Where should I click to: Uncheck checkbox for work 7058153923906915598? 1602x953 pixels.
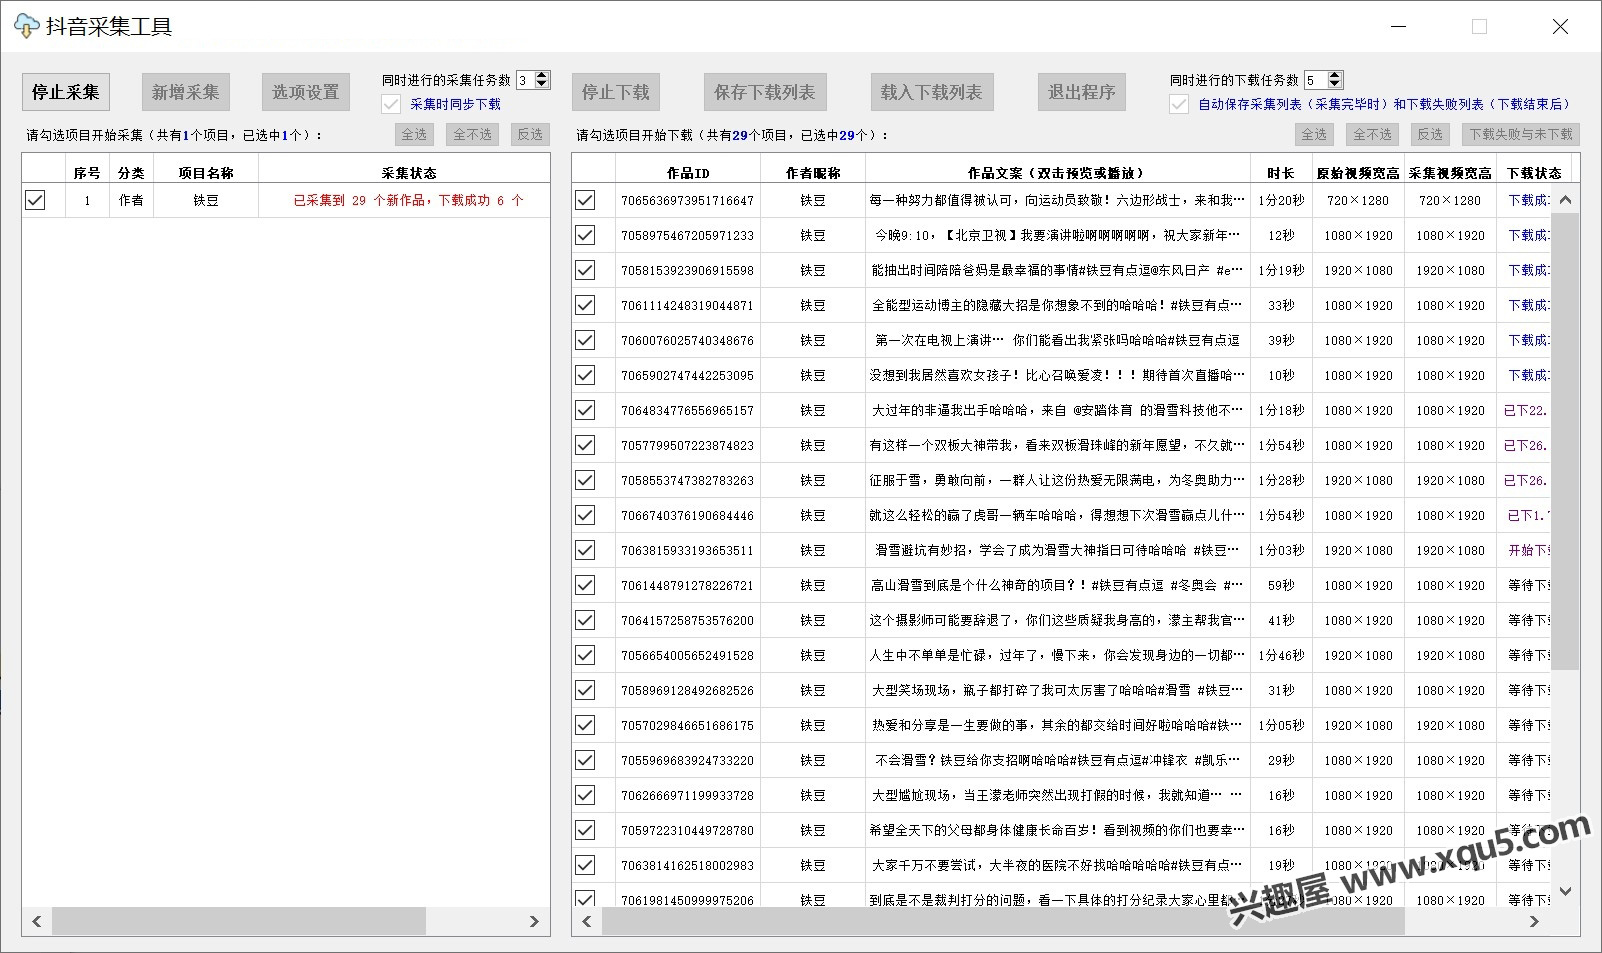[x=585, y=270]
